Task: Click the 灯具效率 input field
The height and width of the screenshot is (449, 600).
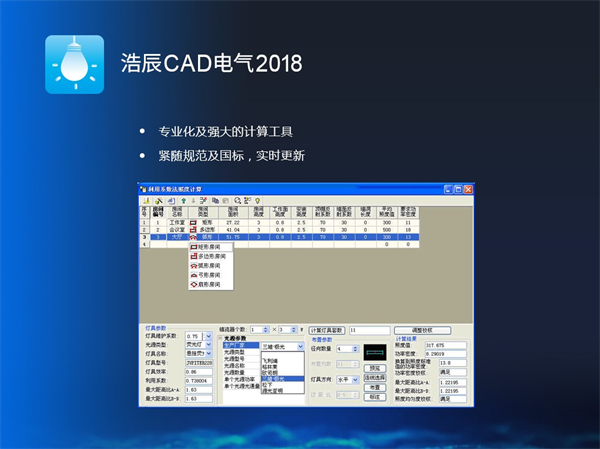Action: [199, 372]
